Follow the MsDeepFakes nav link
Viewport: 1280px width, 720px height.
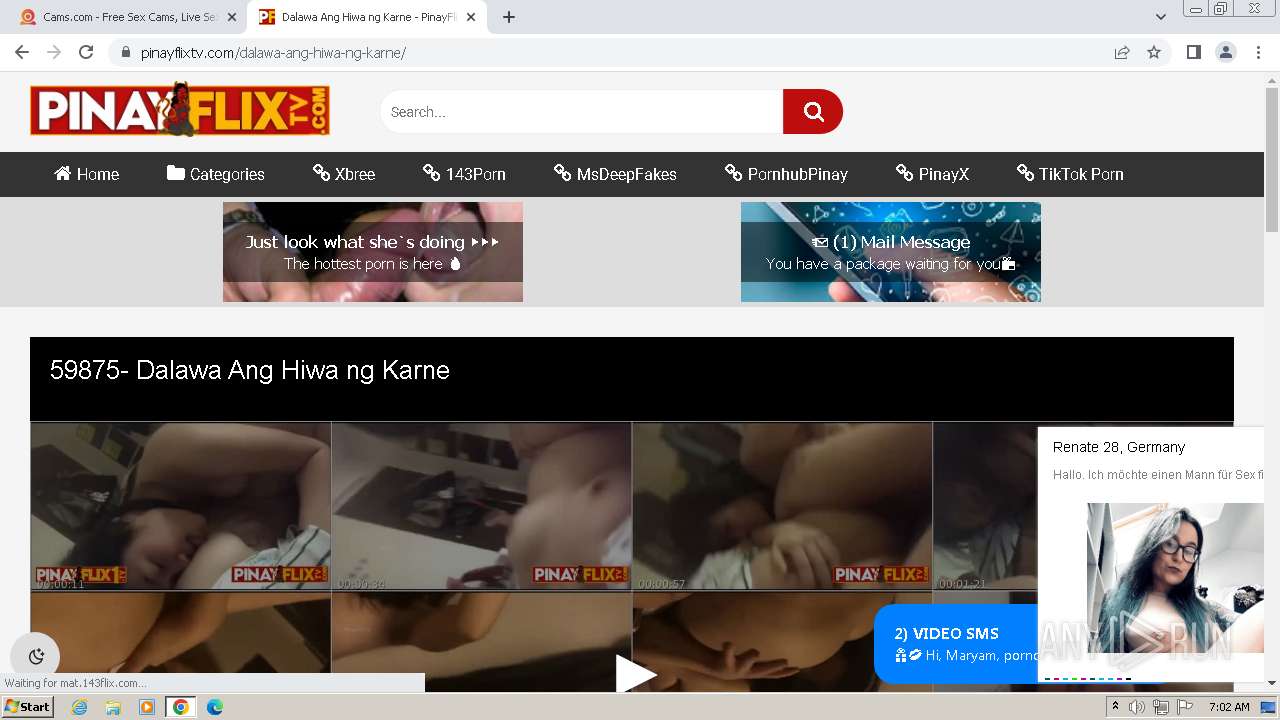615,174
